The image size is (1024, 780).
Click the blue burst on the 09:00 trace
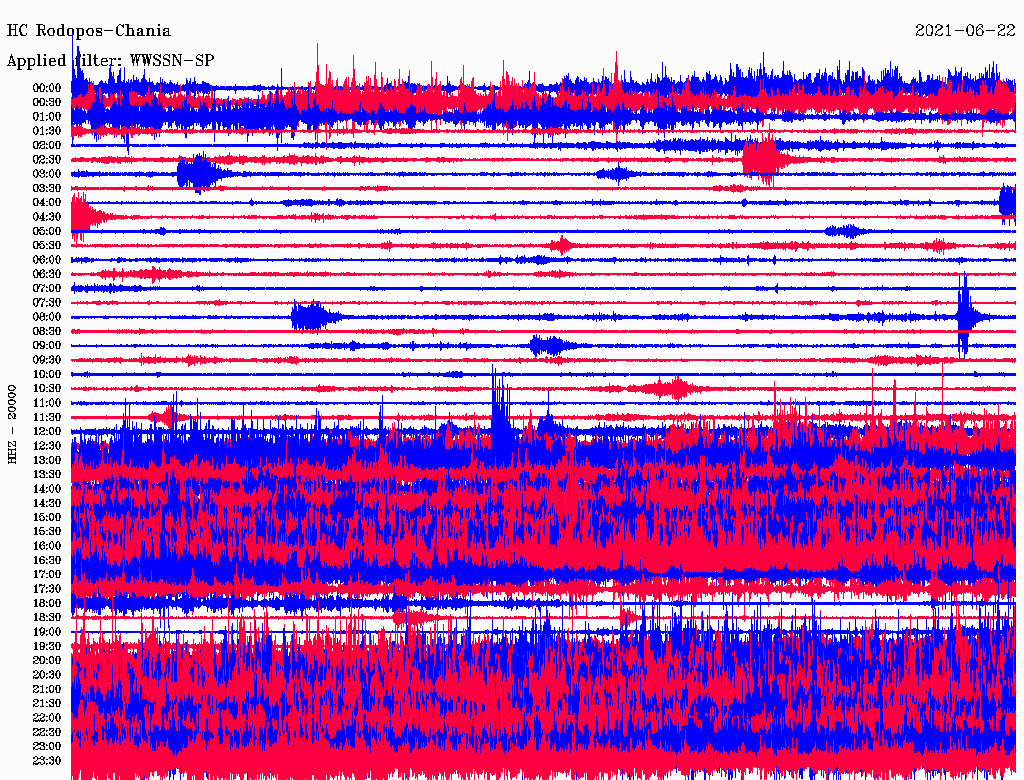click(x=548, y=346)
